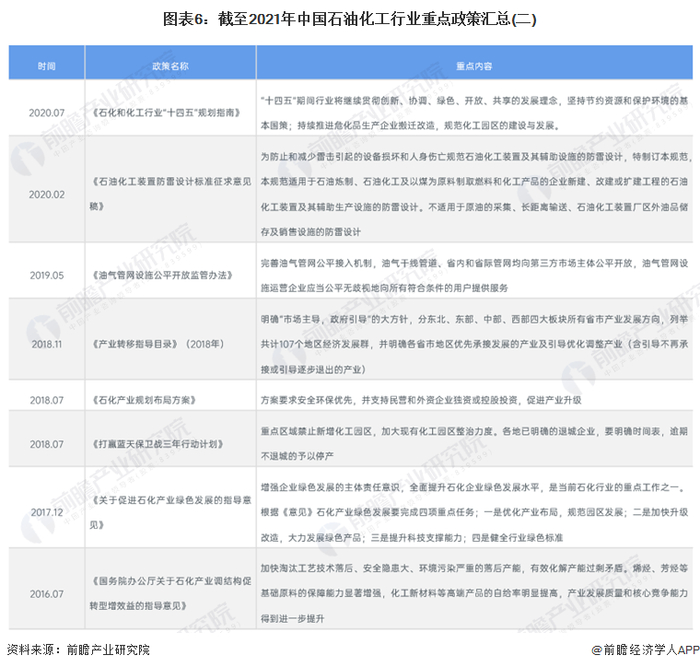Select the date cell 2018.11
The image size is (700, 669).
[47, 344]
